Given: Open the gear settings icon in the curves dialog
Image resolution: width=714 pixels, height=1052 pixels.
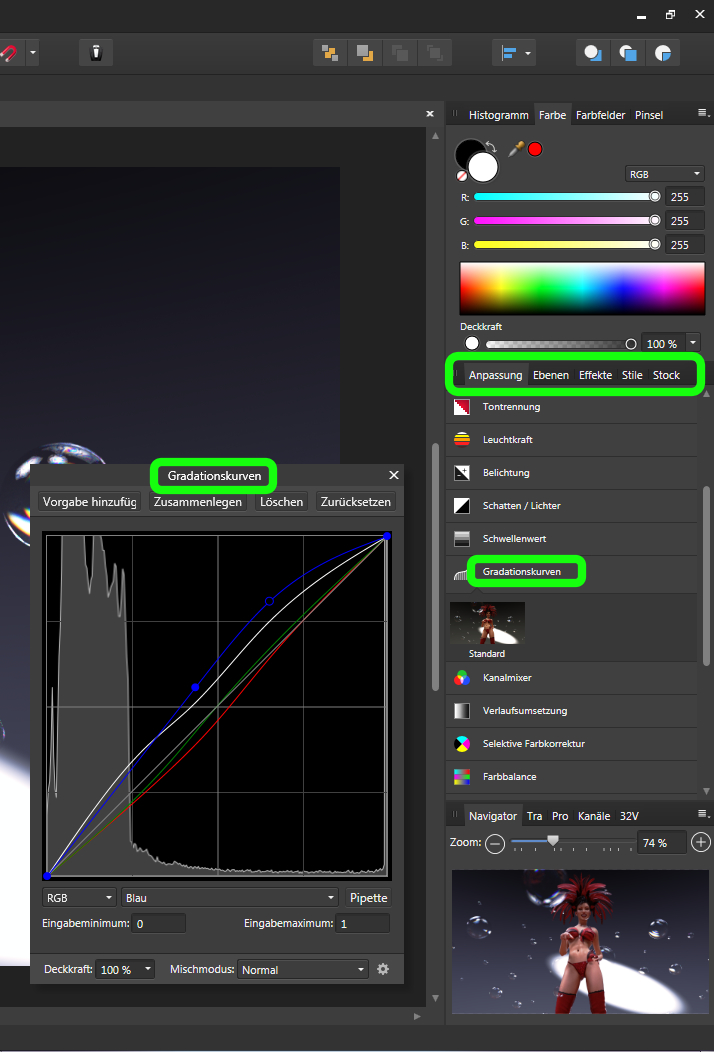Looking at the screenshot, I should point(383,969).
